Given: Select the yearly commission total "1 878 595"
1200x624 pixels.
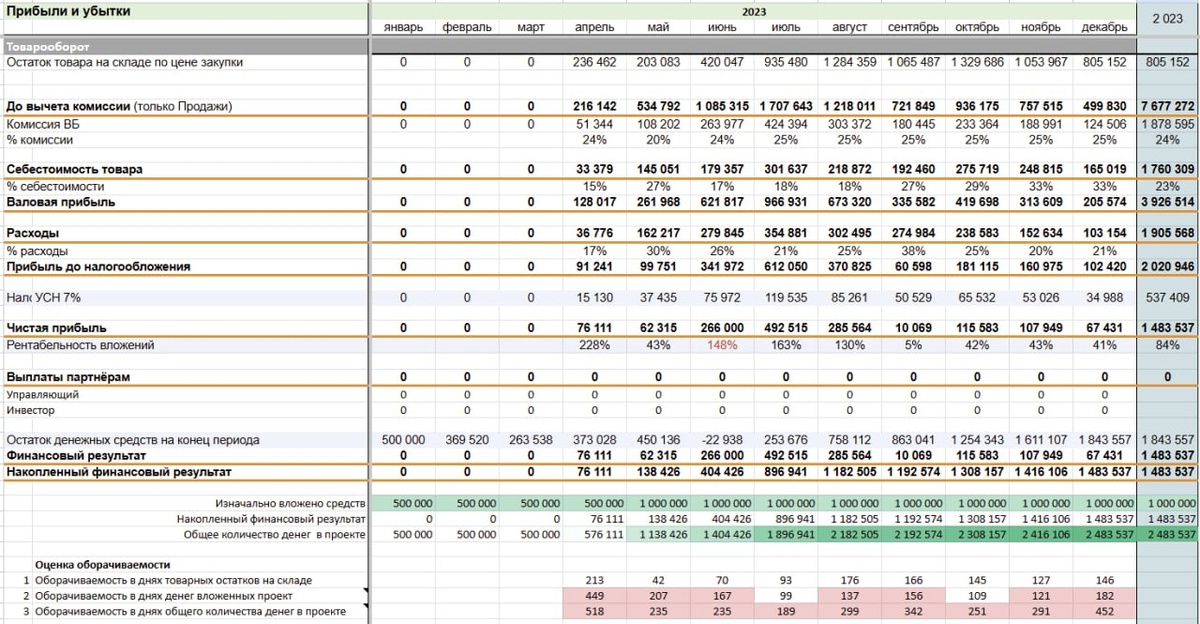Looking at the screenshot, I should pyautogui.click(x=1169, y=124).
